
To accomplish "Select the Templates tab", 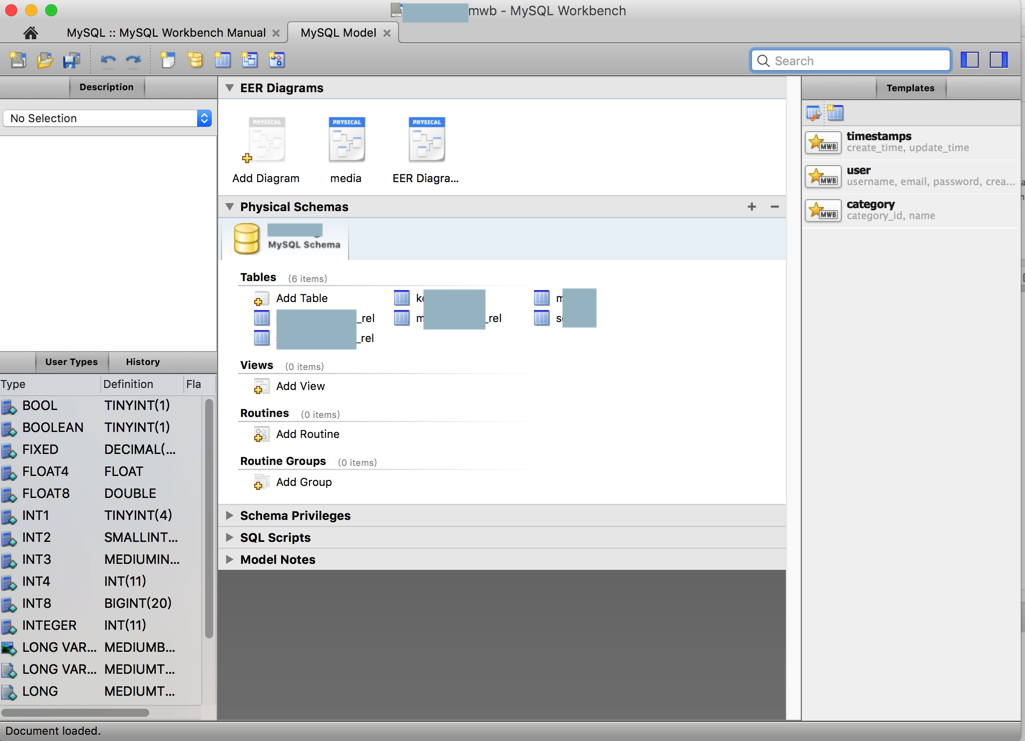I will point(910,88).
